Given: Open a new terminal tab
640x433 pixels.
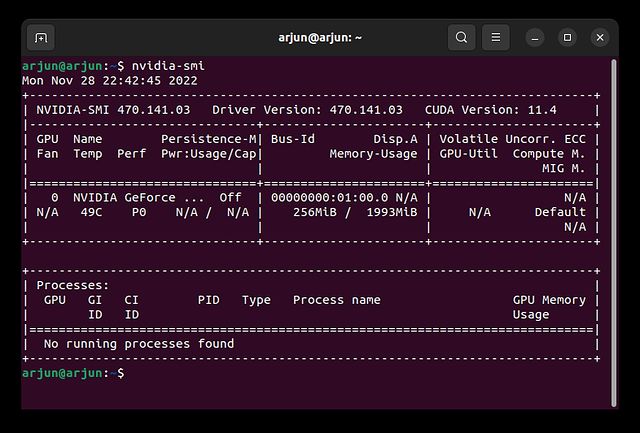Looking at the screenshot, I should pos(41,38).
